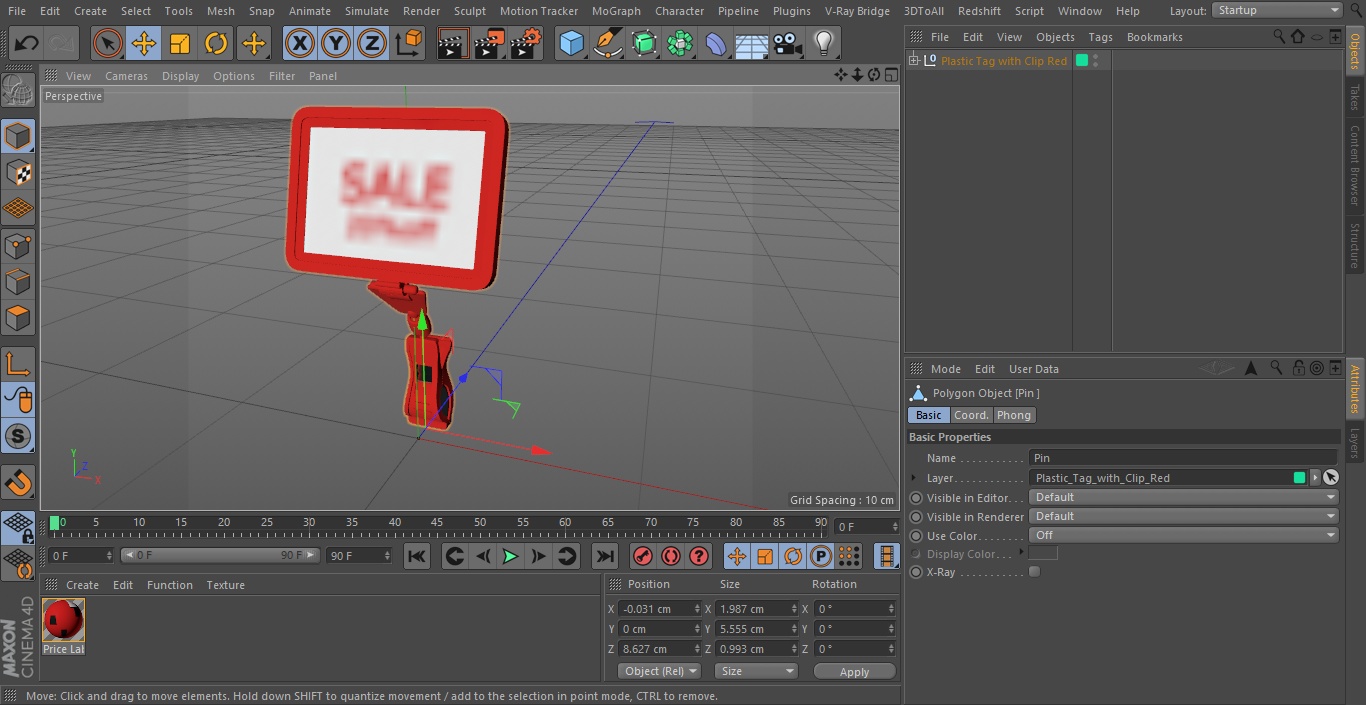Switch to Texture mode icon
The image size is (1366, 705).
click(18, 172)
